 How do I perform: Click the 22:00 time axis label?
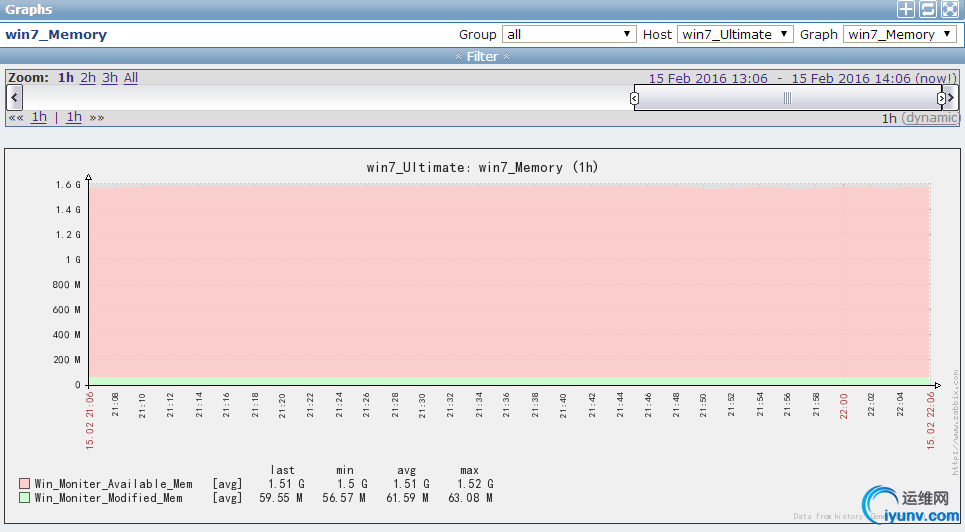(x=844, y=406)
